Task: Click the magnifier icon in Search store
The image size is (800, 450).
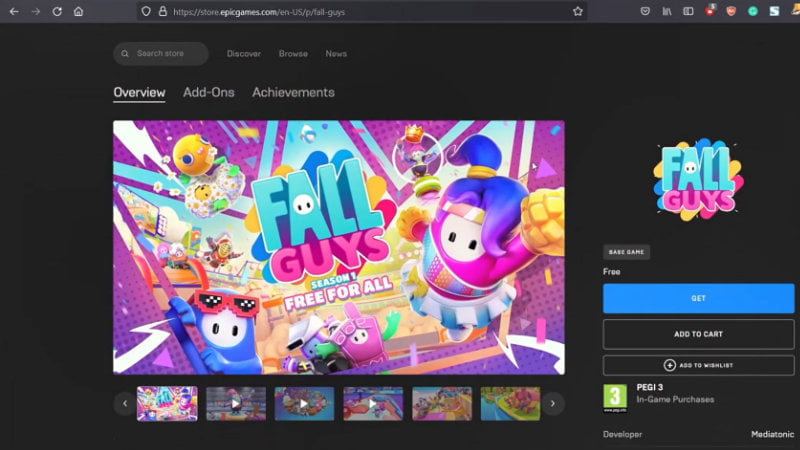Action: [125, 54]
